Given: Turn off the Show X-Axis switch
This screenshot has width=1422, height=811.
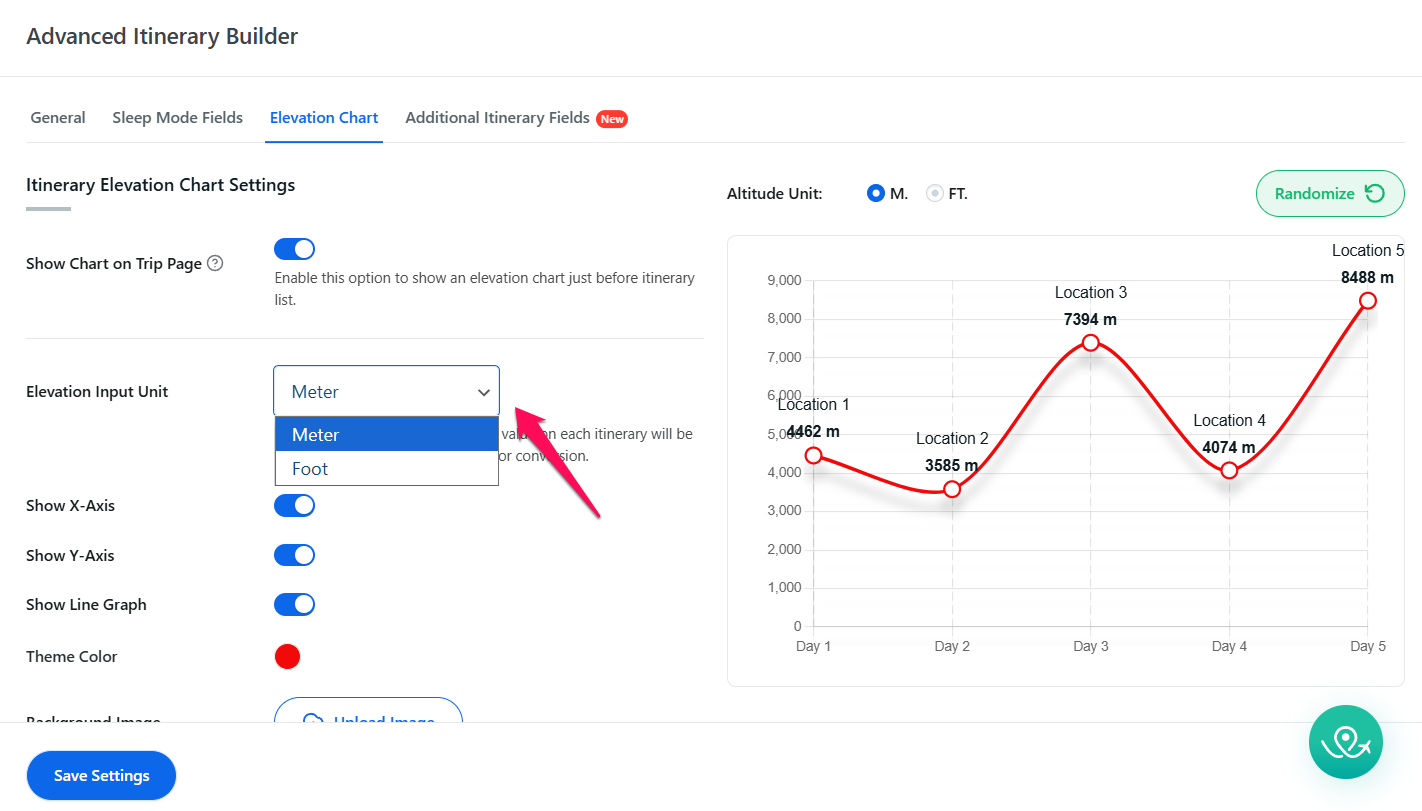Looking at the screenshot, I should coord(294,506).
